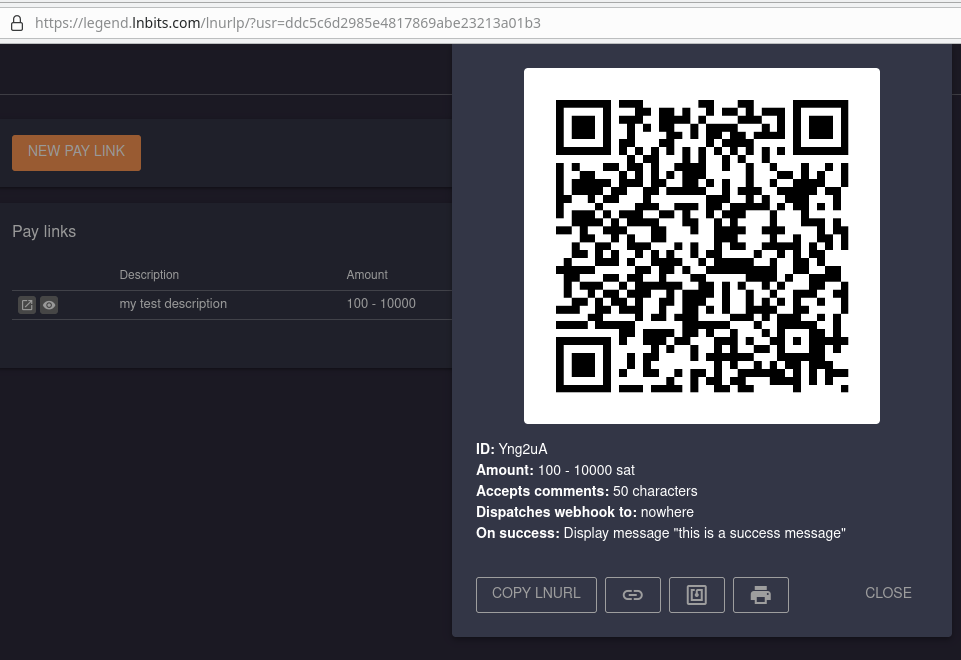Click the browser URL address field
Screen dimensions: 961x660
[480, 23]
